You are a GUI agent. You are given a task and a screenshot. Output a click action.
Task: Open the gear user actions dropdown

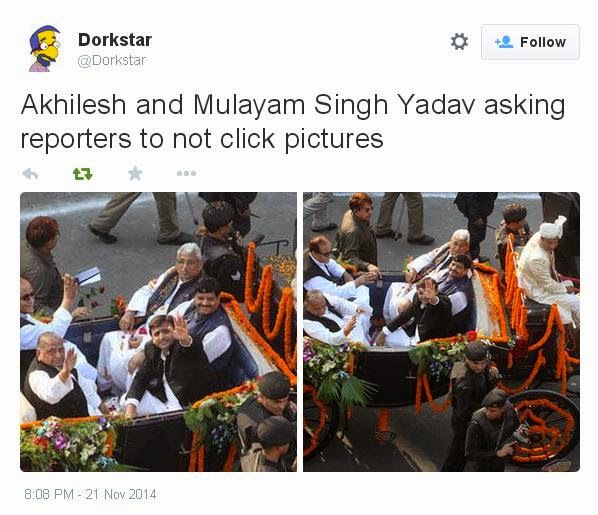point(459,41)
